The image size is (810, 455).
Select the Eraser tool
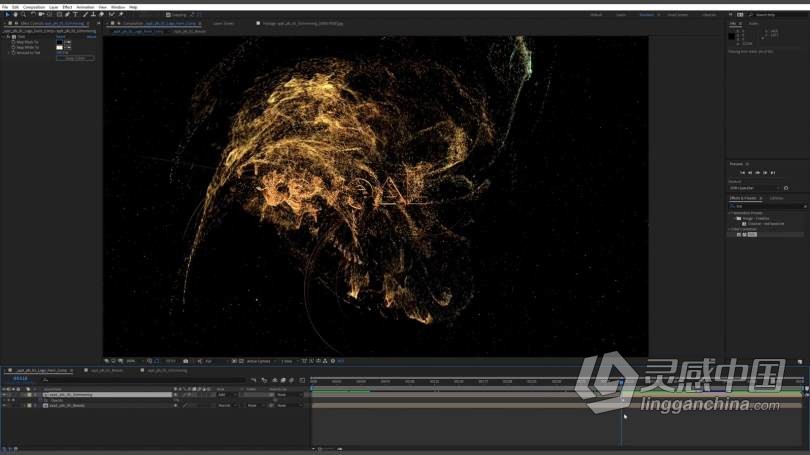click(101, 15)
